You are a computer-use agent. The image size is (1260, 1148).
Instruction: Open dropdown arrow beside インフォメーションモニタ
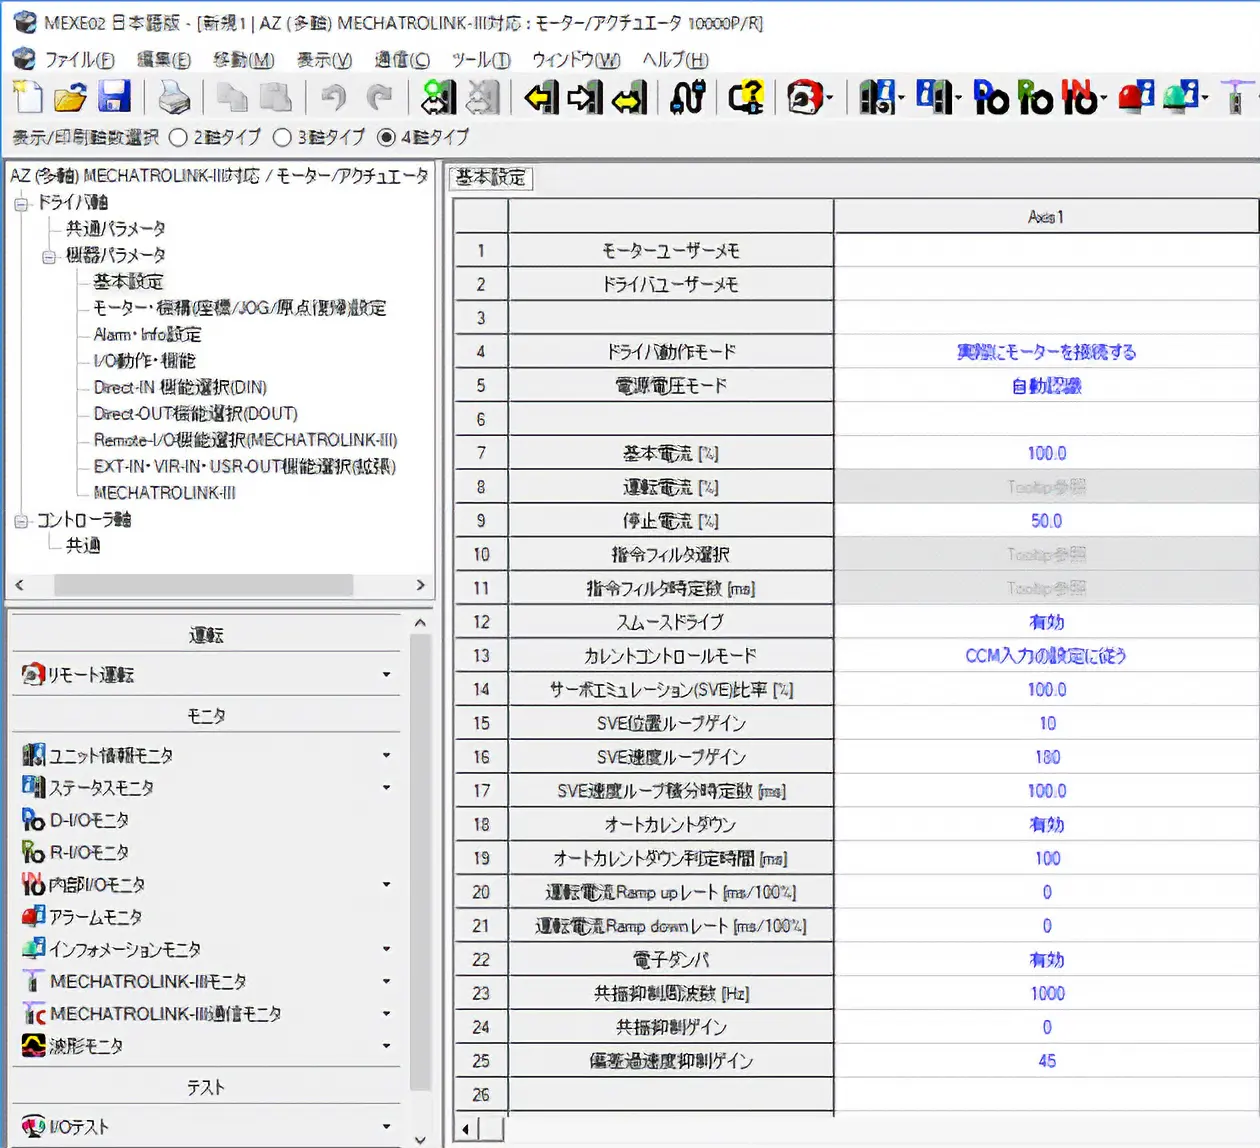click(x=386, y=950)
